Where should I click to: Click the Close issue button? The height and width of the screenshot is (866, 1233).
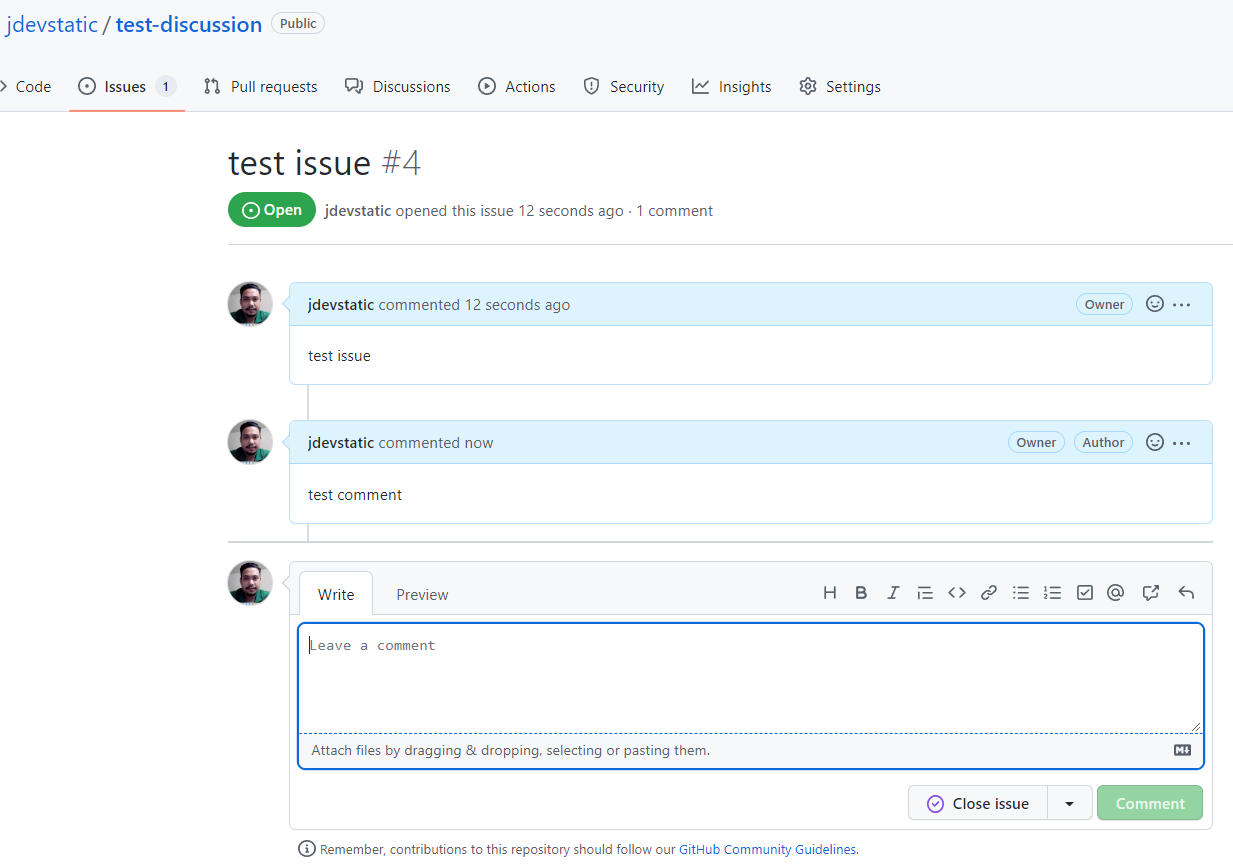coord(977,803)
